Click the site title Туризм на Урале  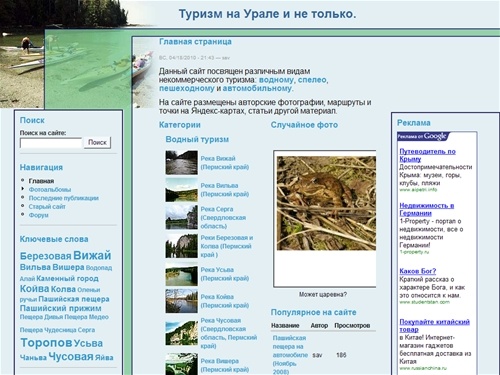[x=267, y=14]
